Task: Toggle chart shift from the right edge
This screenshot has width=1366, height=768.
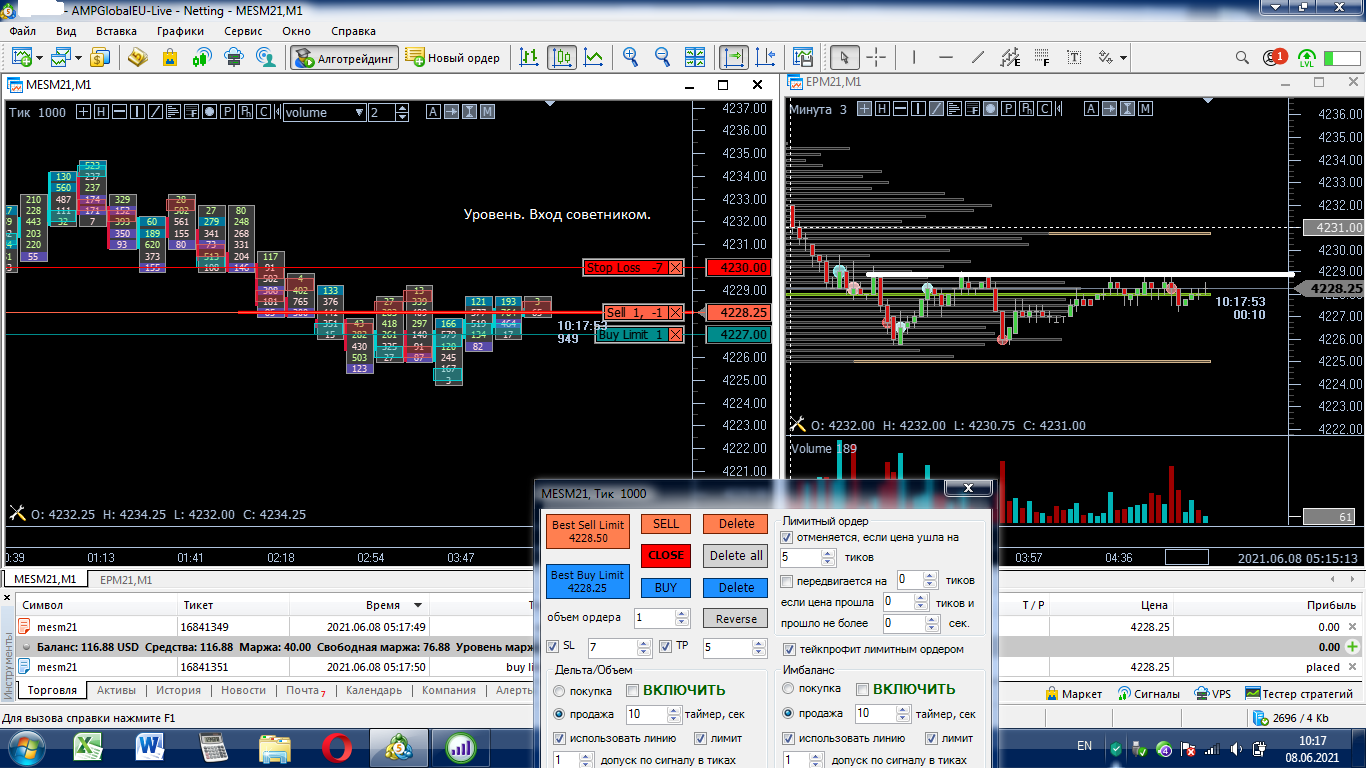Action: click(x=765, y=57)
